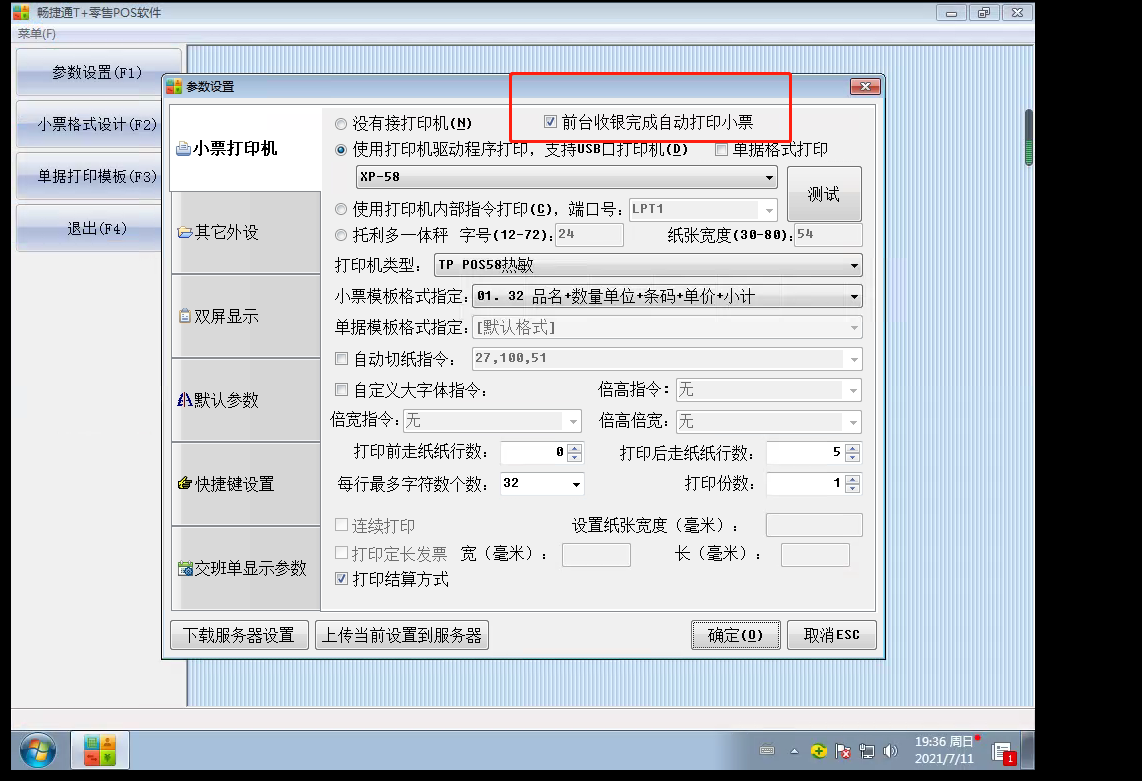This screenshot has width=1142, height=781.
Task: Click the notification icon with red badge
Action: pyautogui.click(x=1003, y=753)
